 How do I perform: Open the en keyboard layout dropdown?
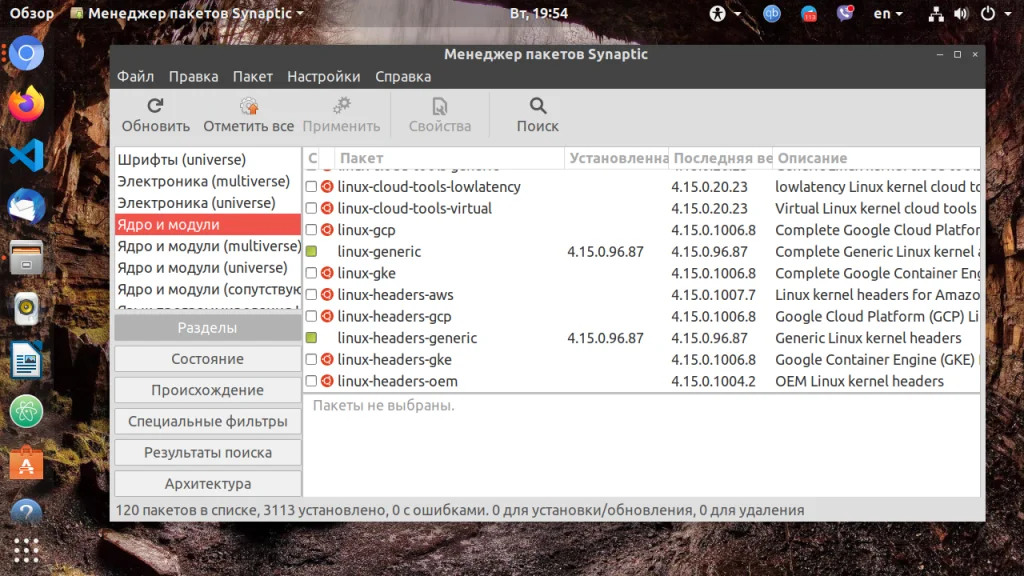coord(888,13)
